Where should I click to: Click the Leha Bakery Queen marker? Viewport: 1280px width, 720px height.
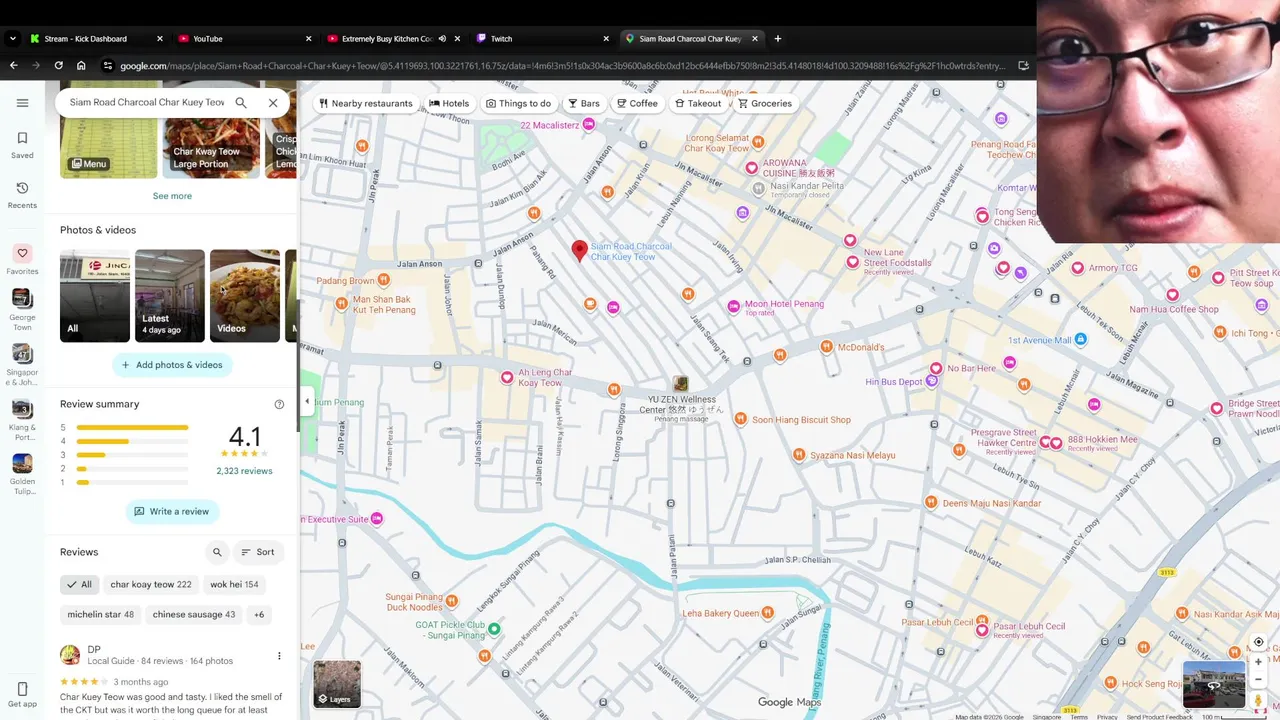coord(767,613)
